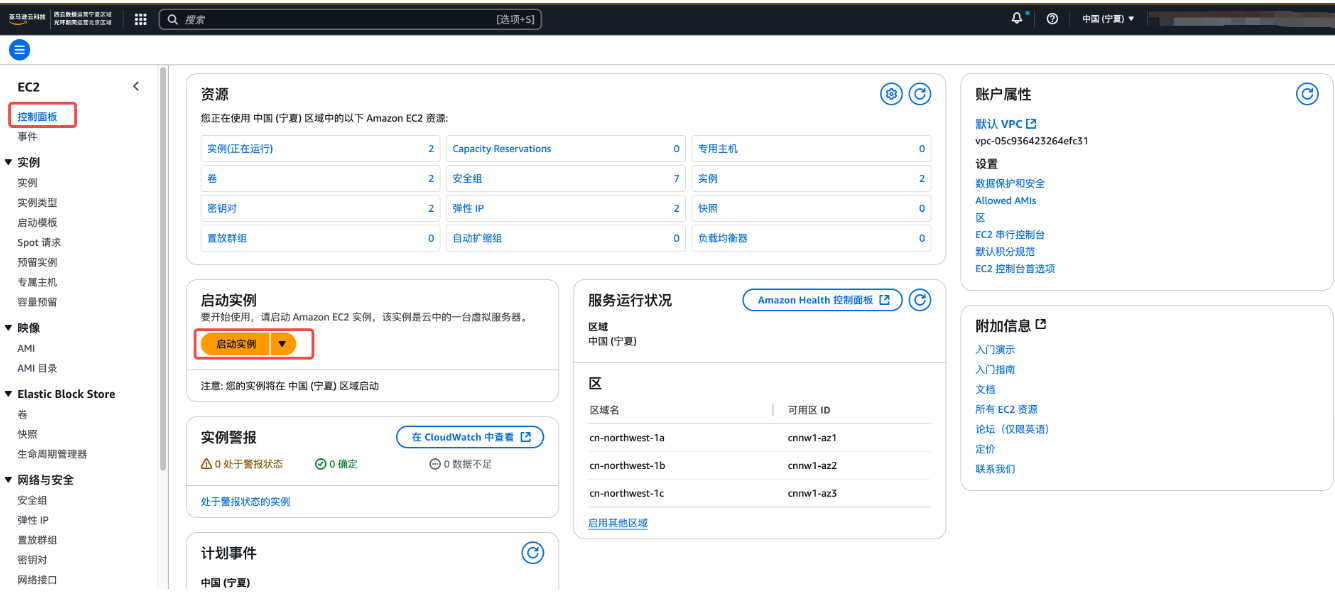The width and height of the screenshot is (1335, 599).
Task: Open 专属主机 in sidebar
Action: [x=37, y=282]
